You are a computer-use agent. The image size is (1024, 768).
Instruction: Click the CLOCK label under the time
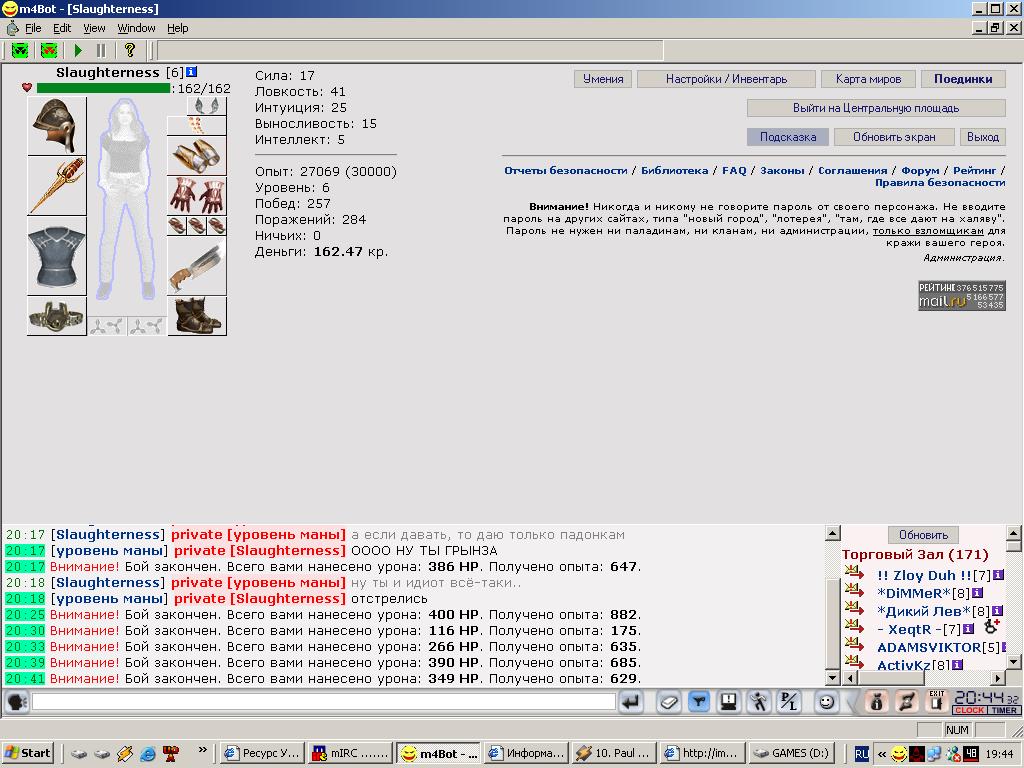[x=970, y=711]
